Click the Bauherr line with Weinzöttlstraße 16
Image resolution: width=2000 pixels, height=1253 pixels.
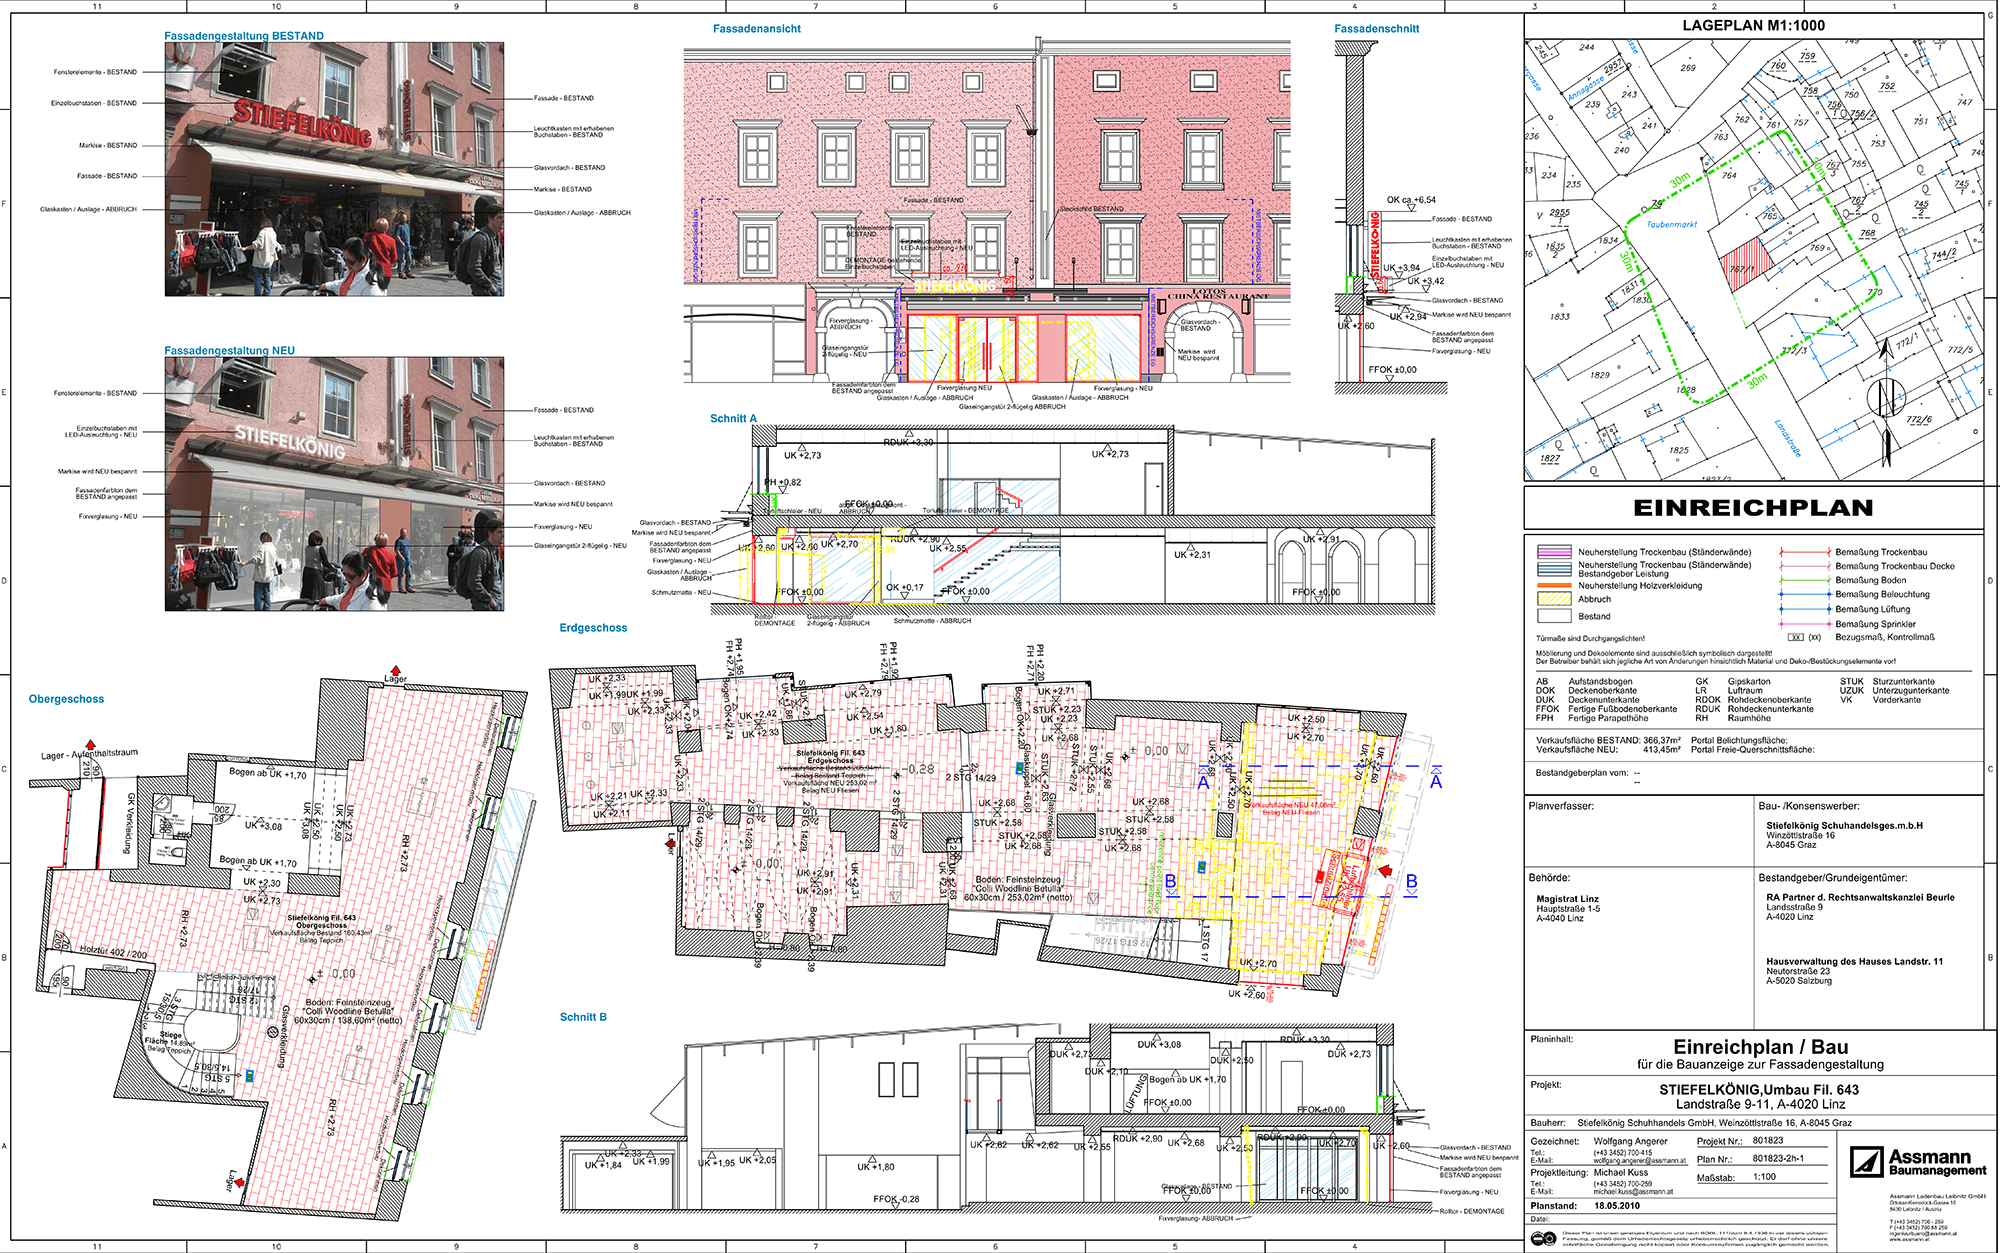point(1690,1123)
